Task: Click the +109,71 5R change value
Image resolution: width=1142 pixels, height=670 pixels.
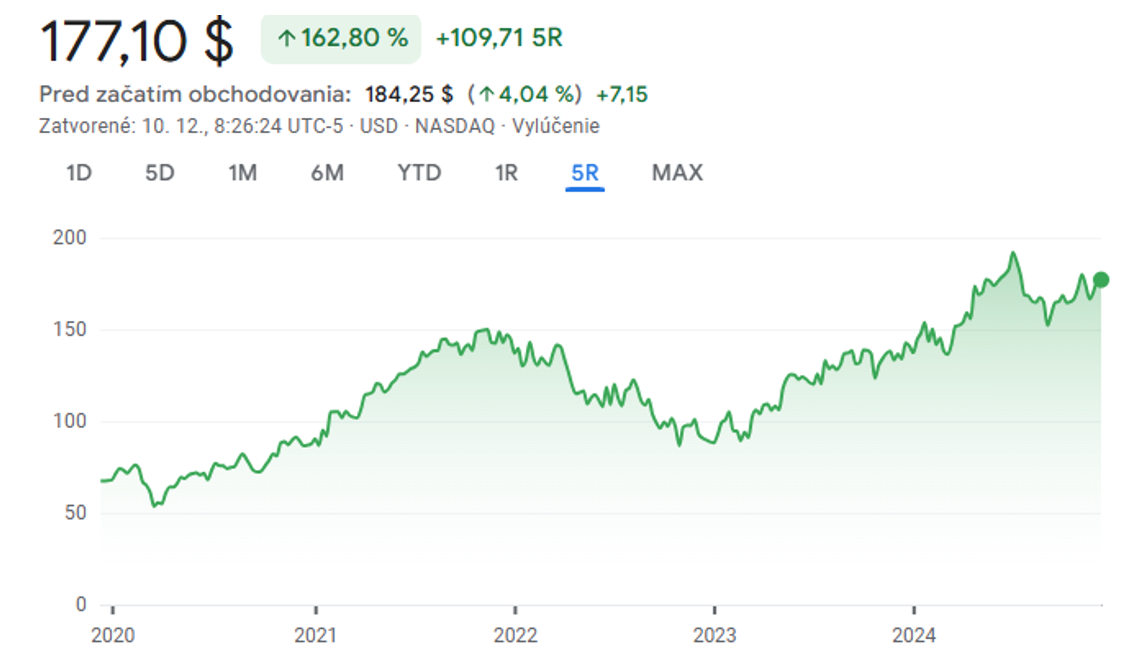Action: point(499,39)
